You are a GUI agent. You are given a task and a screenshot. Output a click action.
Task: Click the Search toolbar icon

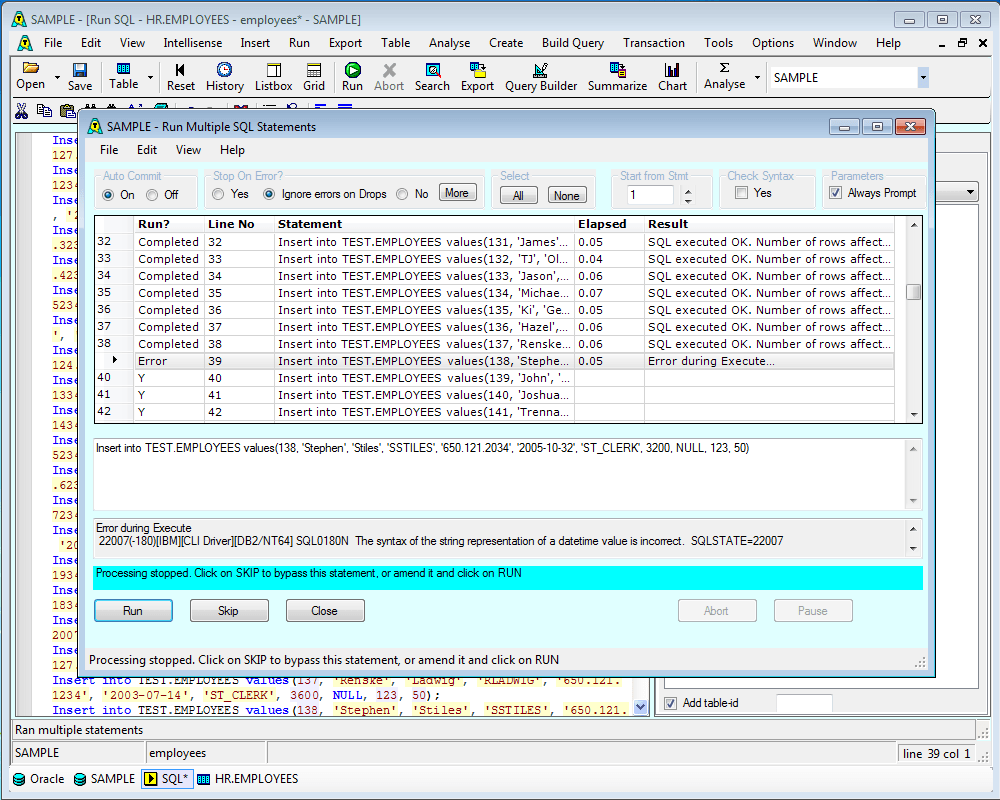click(x=432, y=77)
